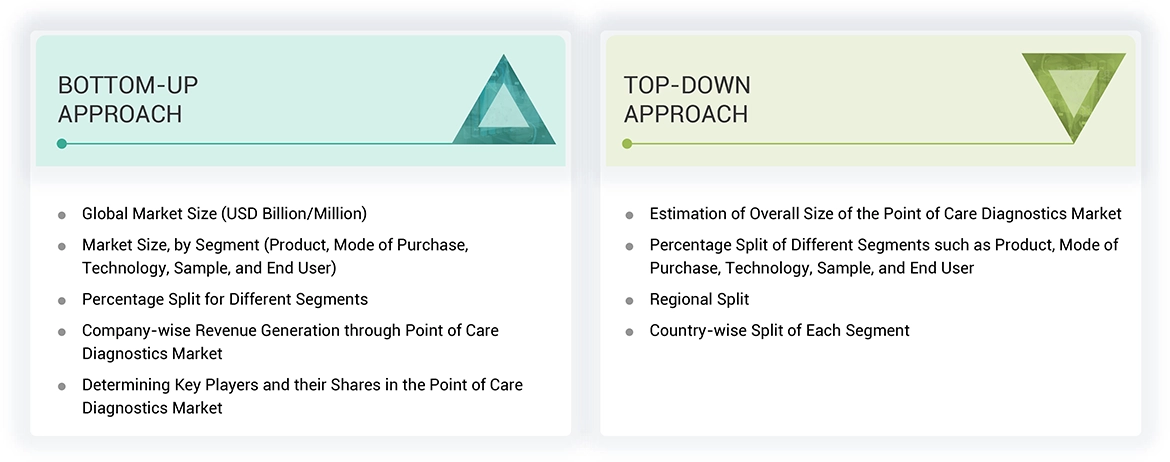Click the teal line under Bottom-Up heading

(x=260, y=144)
